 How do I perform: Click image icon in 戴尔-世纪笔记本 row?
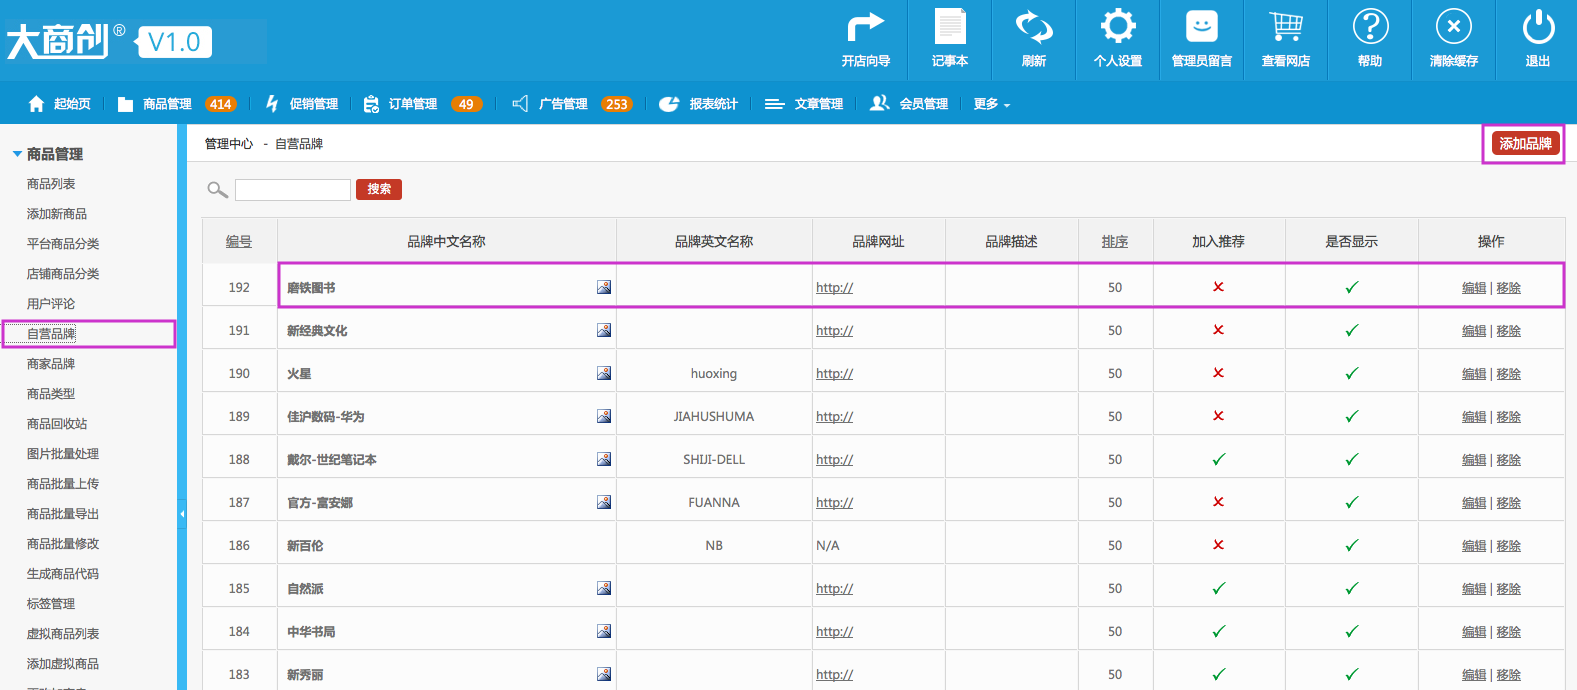[604, 459]
